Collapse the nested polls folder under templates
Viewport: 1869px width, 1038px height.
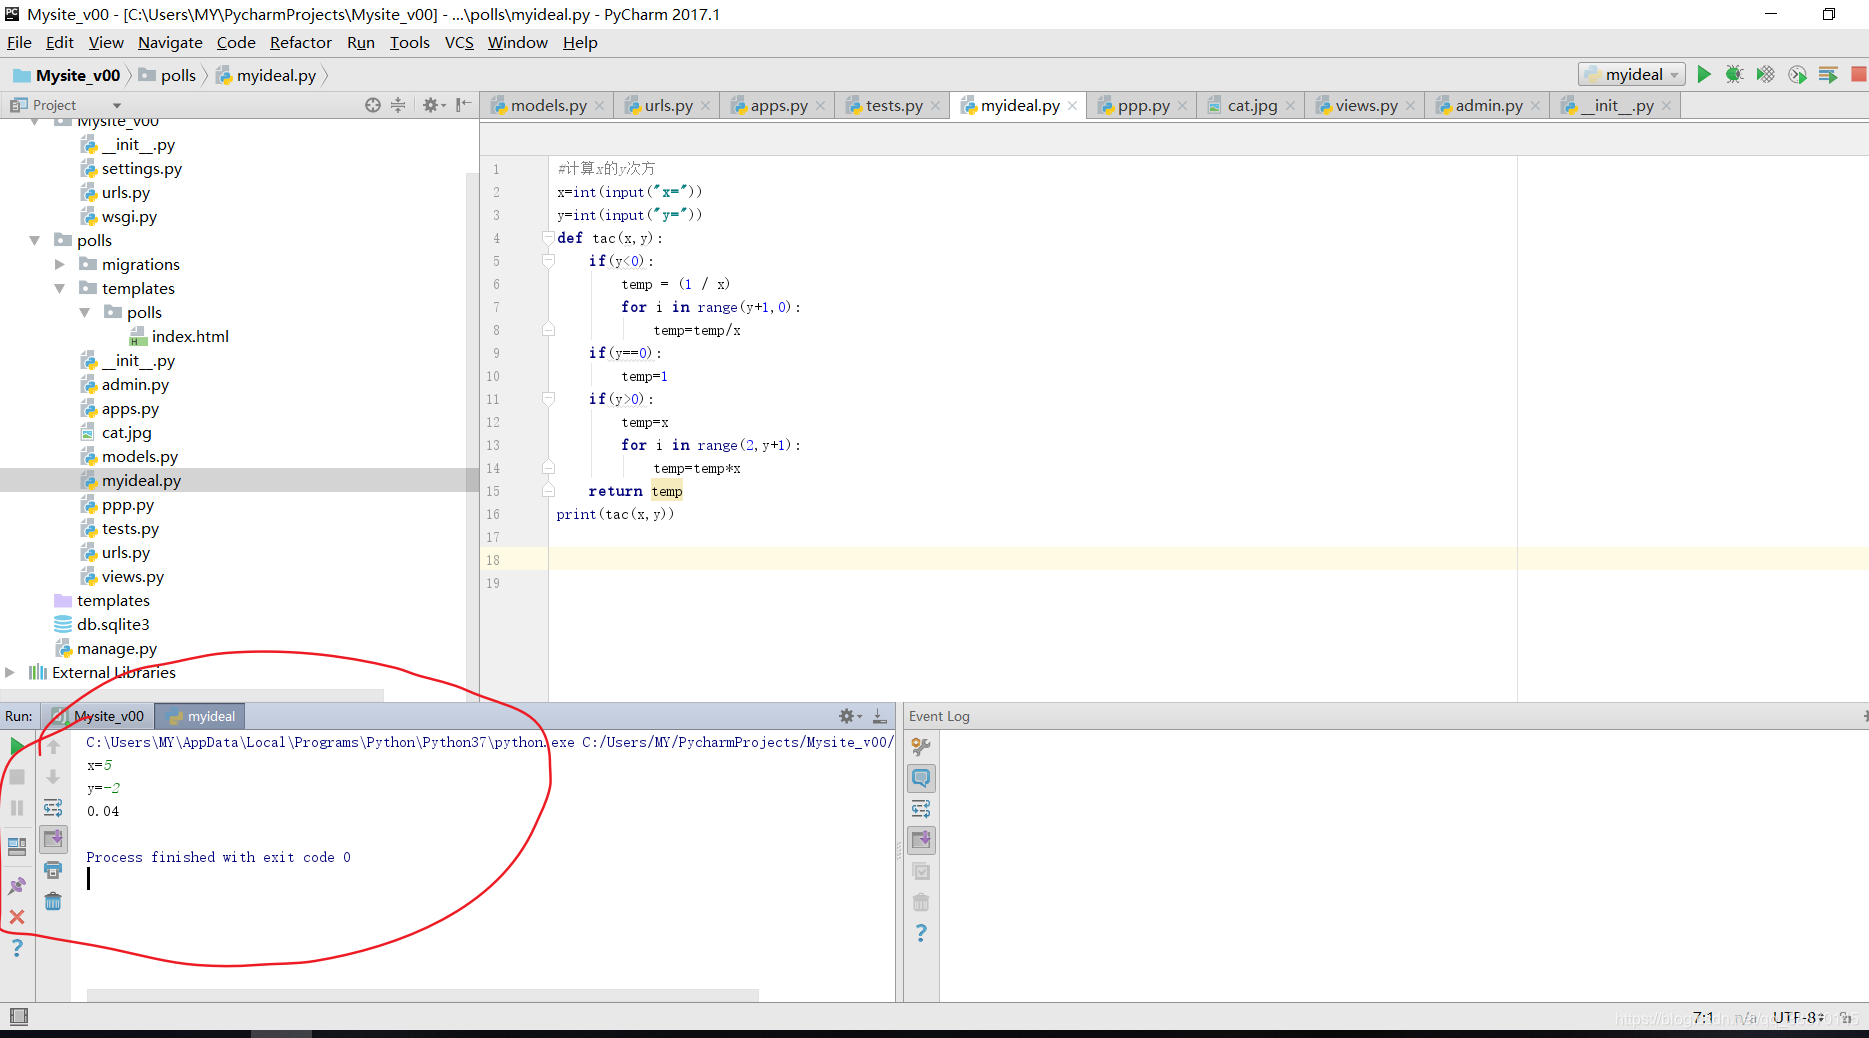click(85, 312)
